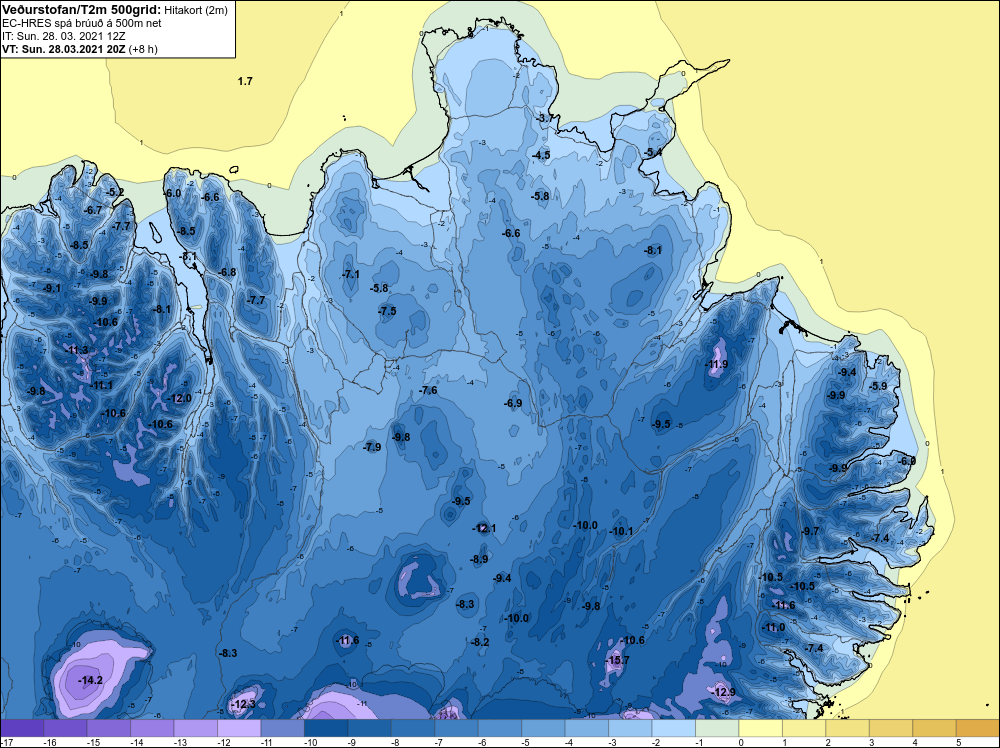
Task: Click the -5.4 temperature value
Action: 652,152
